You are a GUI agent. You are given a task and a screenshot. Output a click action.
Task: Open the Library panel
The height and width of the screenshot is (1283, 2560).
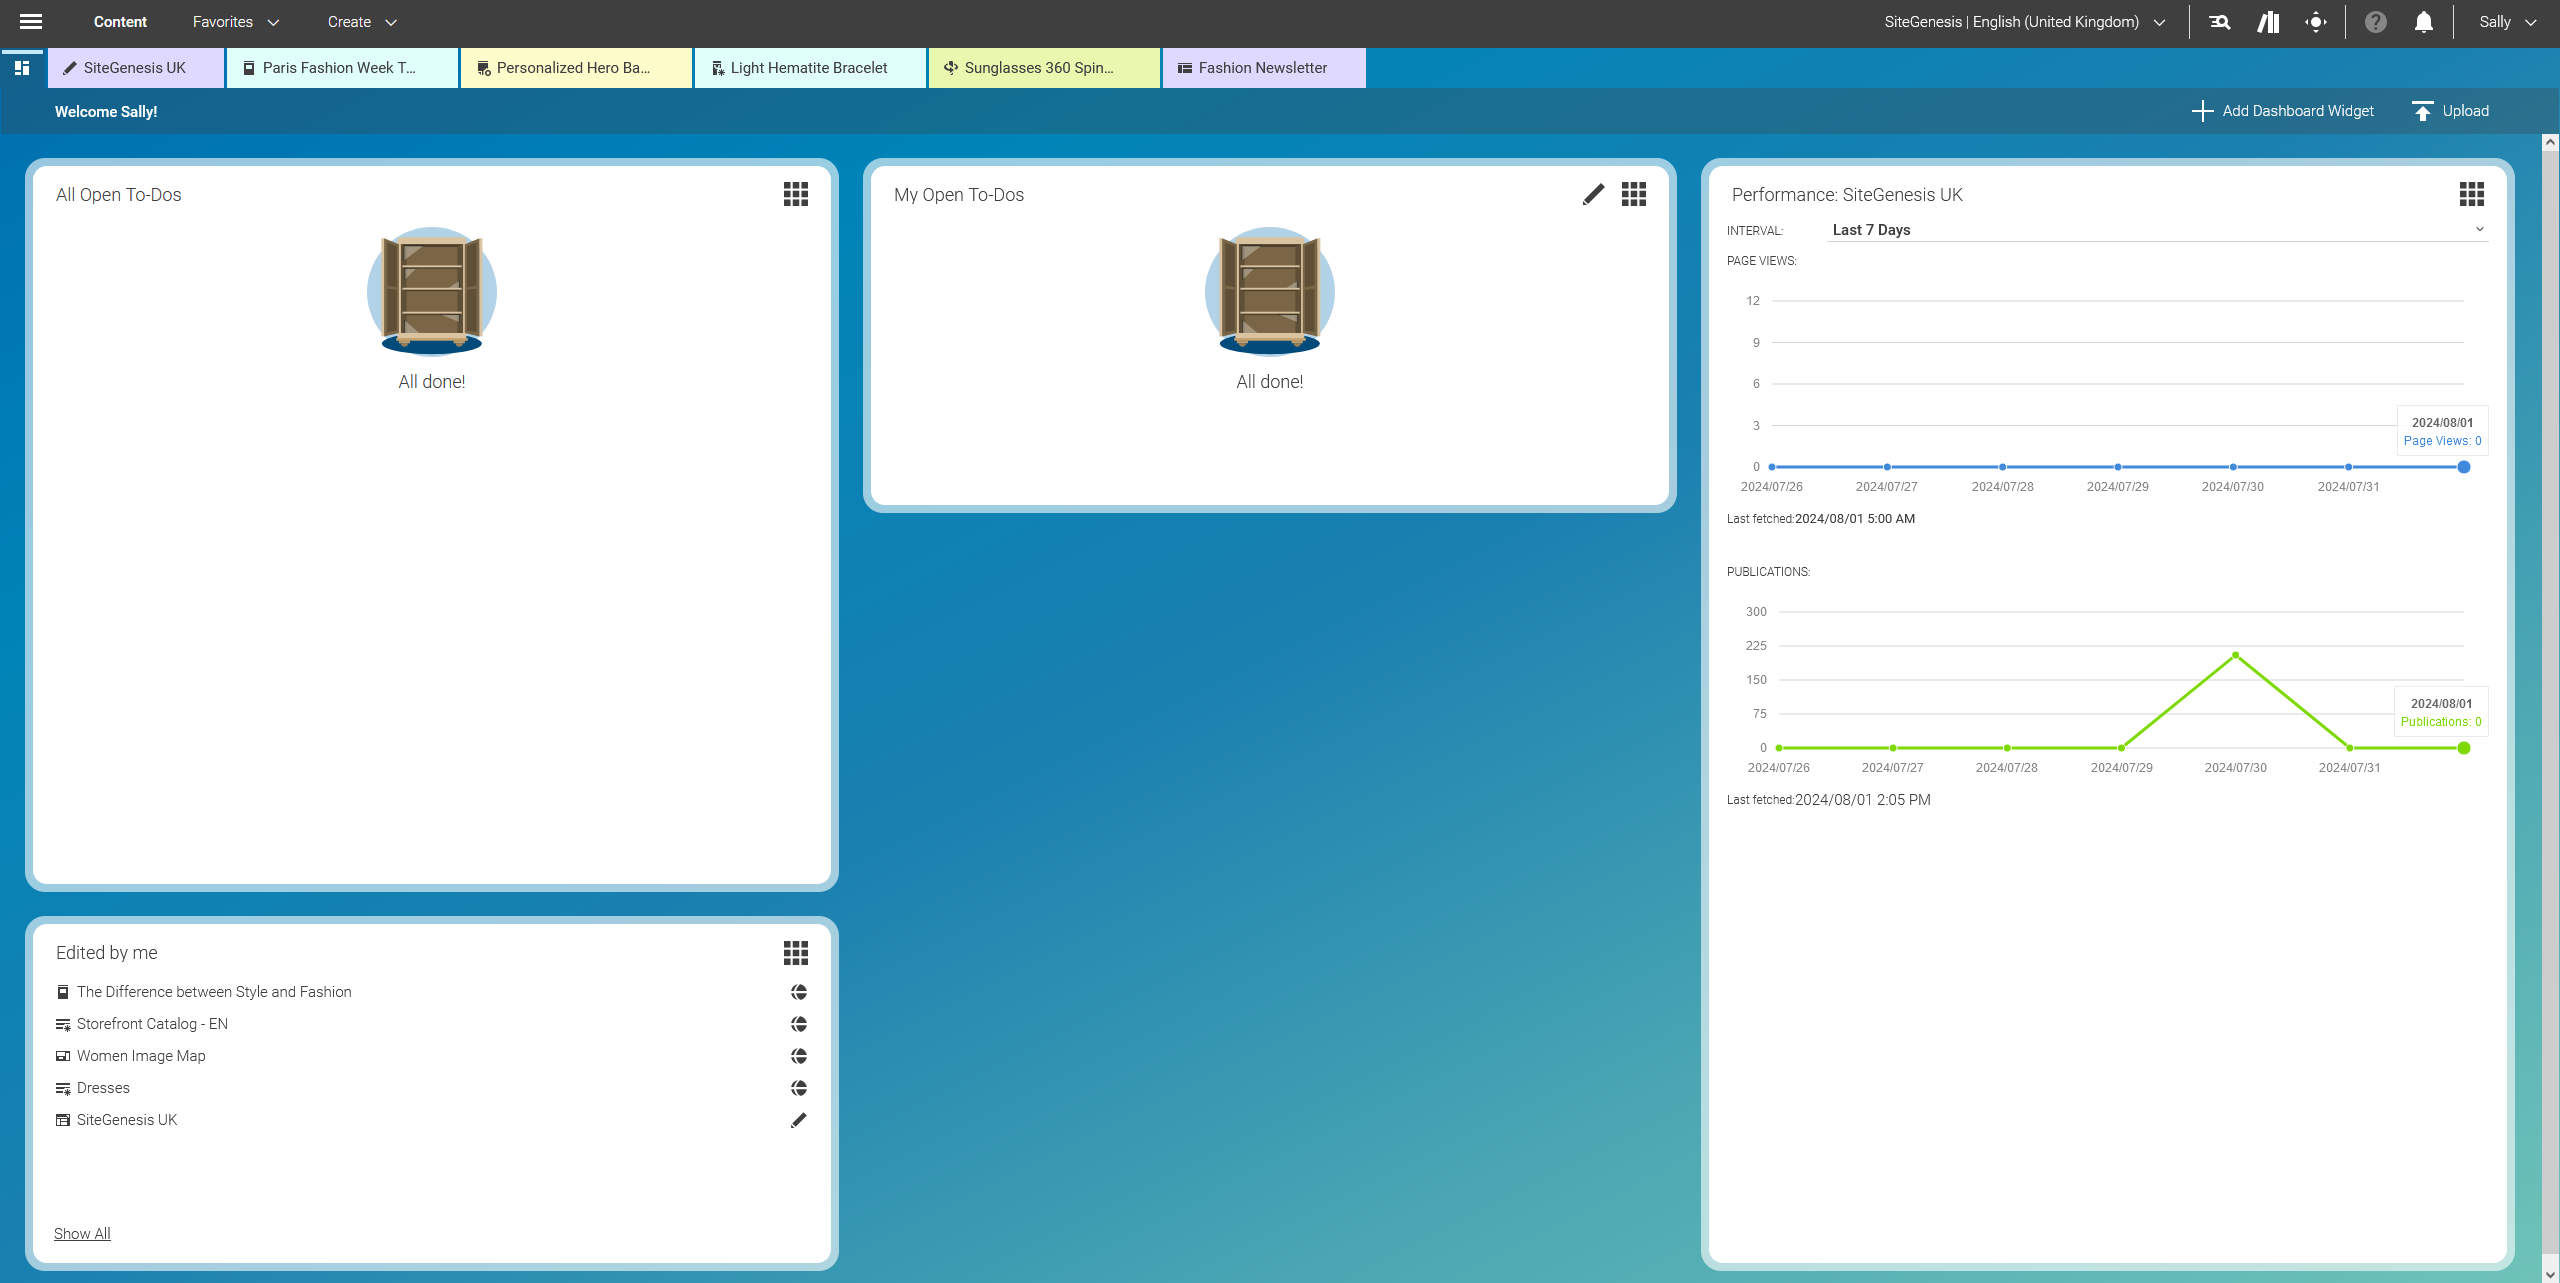click(2268, 21)
